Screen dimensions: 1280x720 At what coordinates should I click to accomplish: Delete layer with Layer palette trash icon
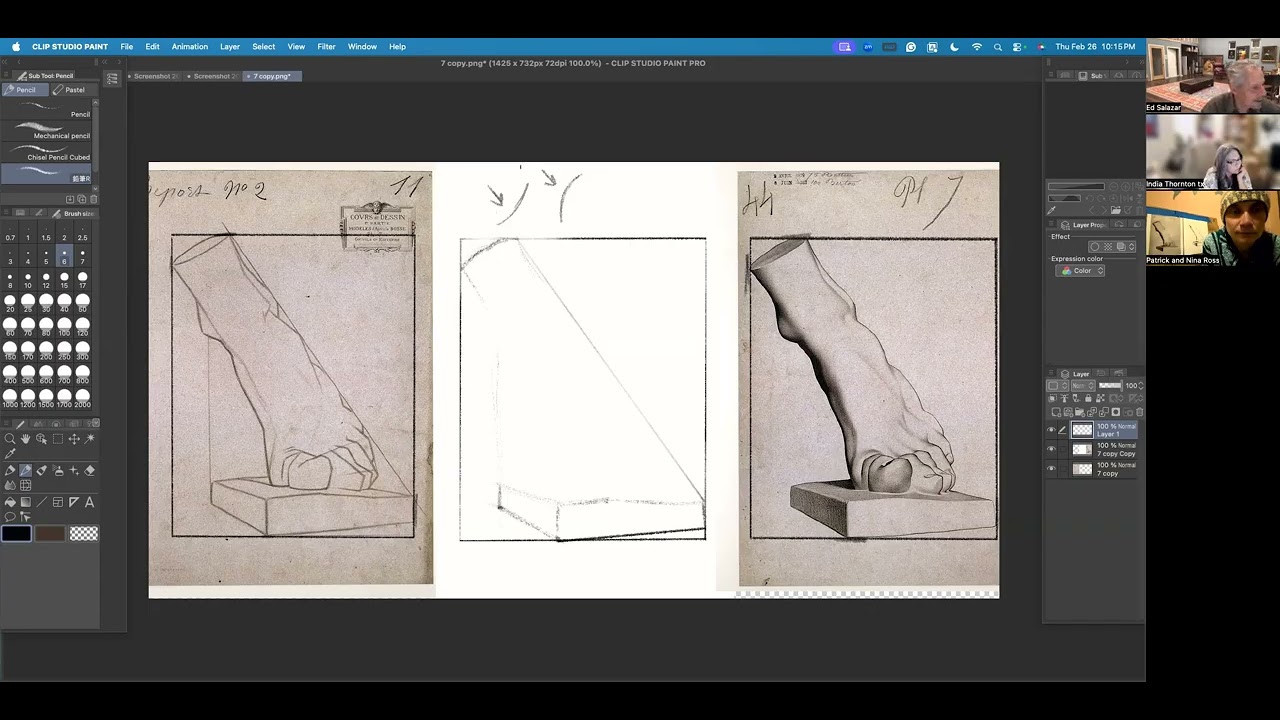click(x=1139, y=412)
